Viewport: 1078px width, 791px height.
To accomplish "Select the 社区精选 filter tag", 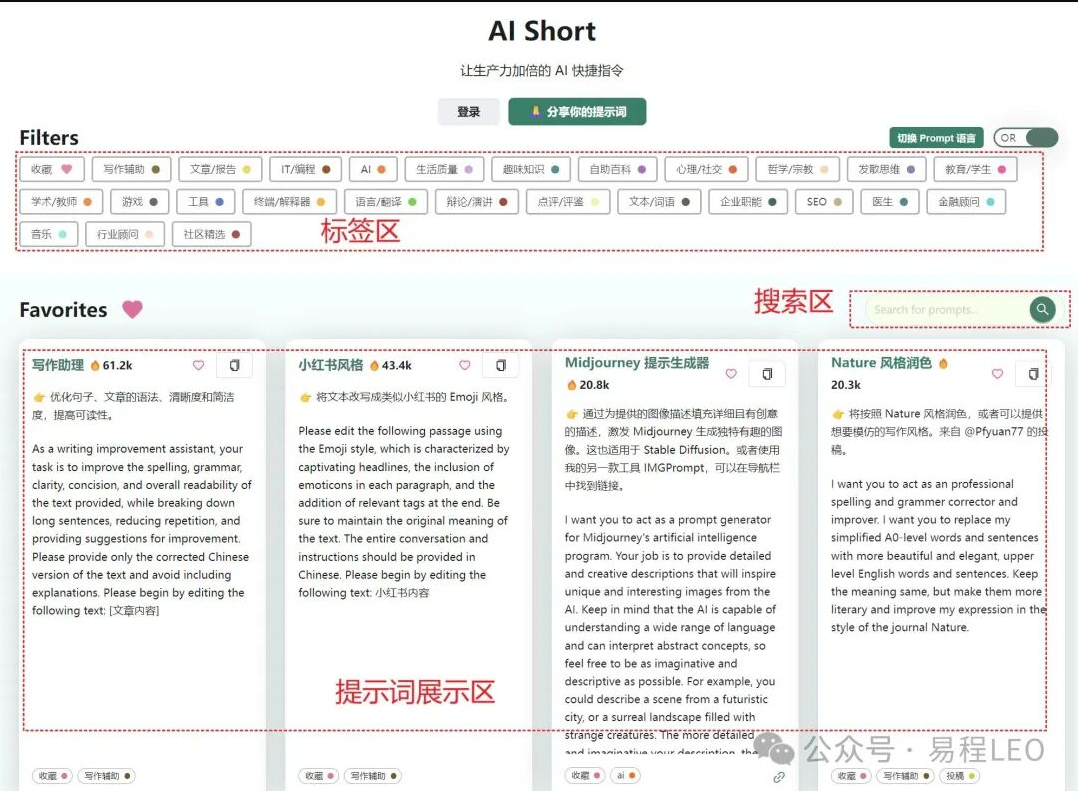I will (x=211, y=234).
